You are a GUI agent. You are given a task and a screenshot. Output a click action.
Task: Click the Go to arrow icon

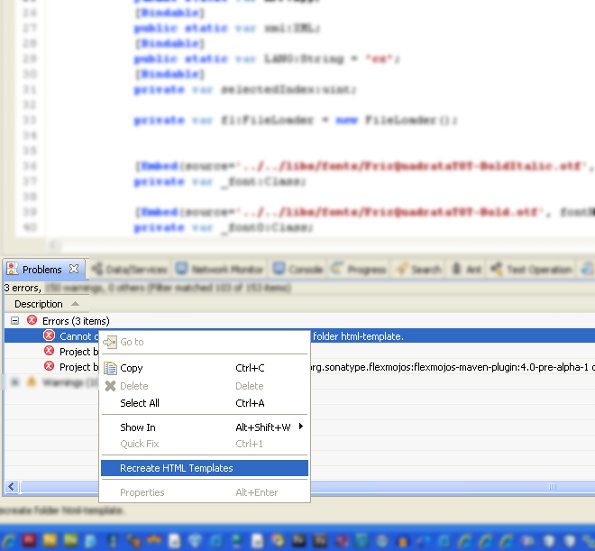[110, 342]
